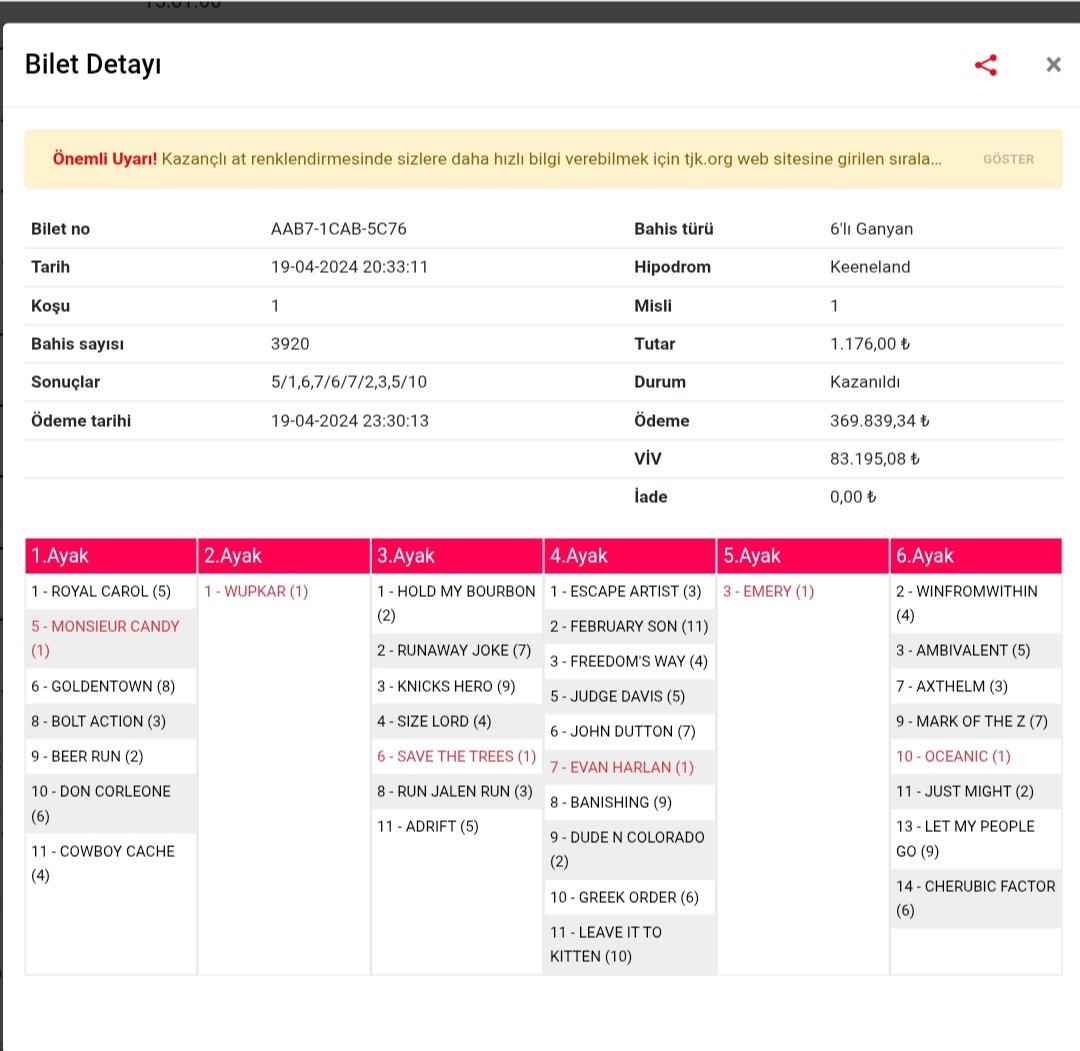The width and height of the screenshot is (1080, 1051).
Task: Select horse 11 - JUST MIGHT (2)
Action: pyautogui.click(x=975, y=792)
